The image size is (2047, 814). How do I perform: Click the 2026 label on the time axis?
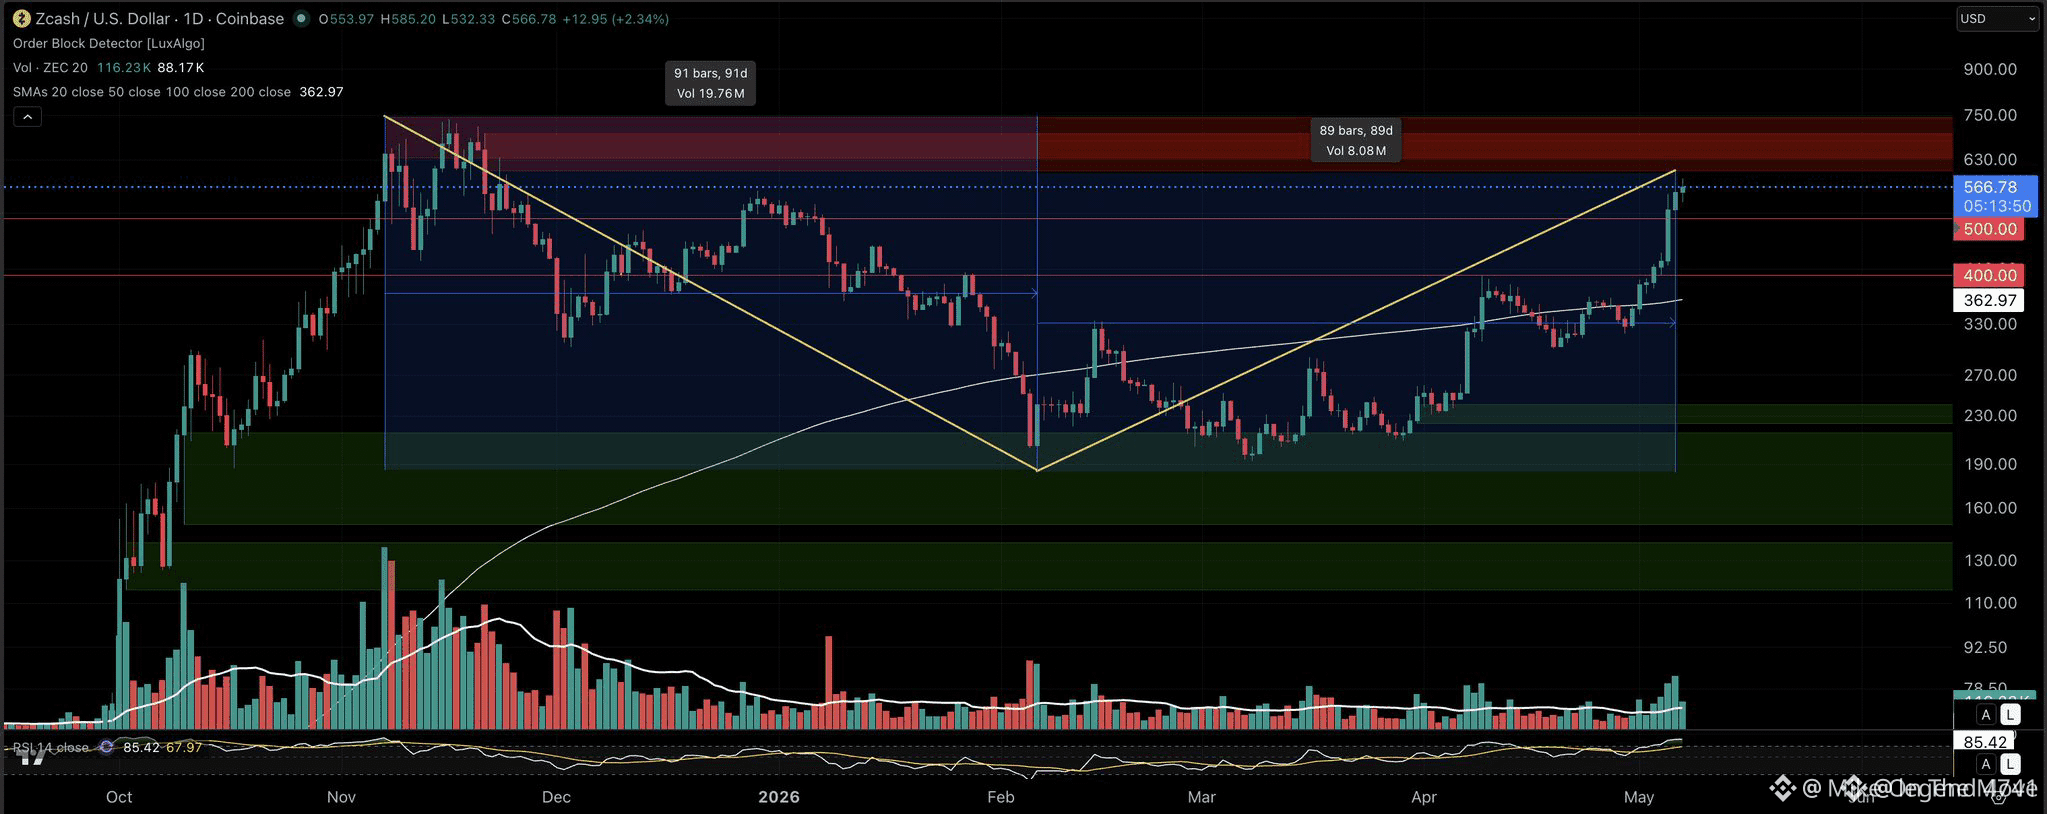coord(779,797)
